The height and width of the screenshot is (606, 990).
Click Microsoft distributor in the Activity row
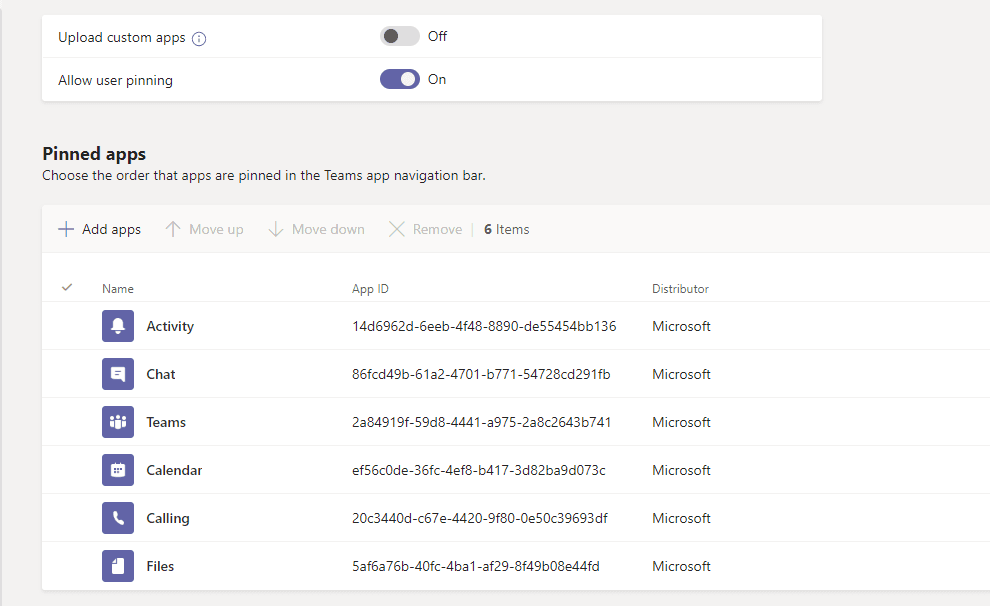681,326
